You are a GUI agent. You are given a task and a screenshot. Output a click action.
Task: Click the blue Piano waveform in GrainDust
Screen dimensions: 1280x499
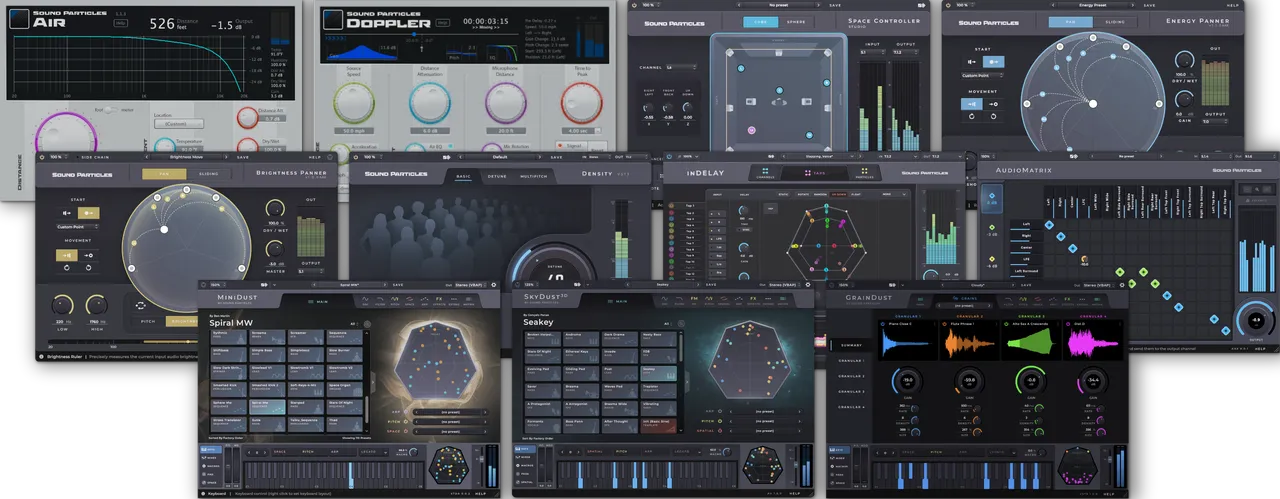907,341
